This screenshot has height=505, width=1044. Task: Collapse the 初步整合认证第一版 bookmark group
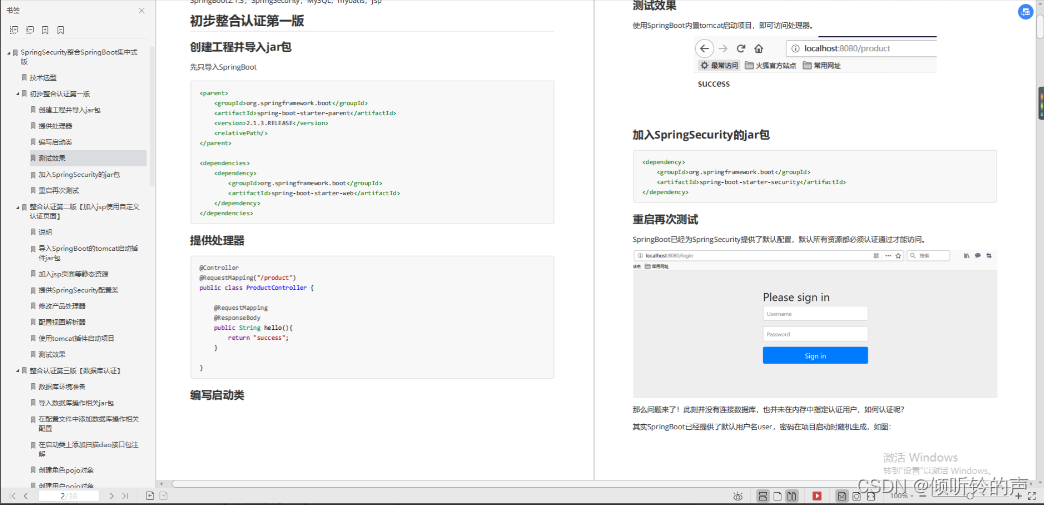[x=18, y=94]
